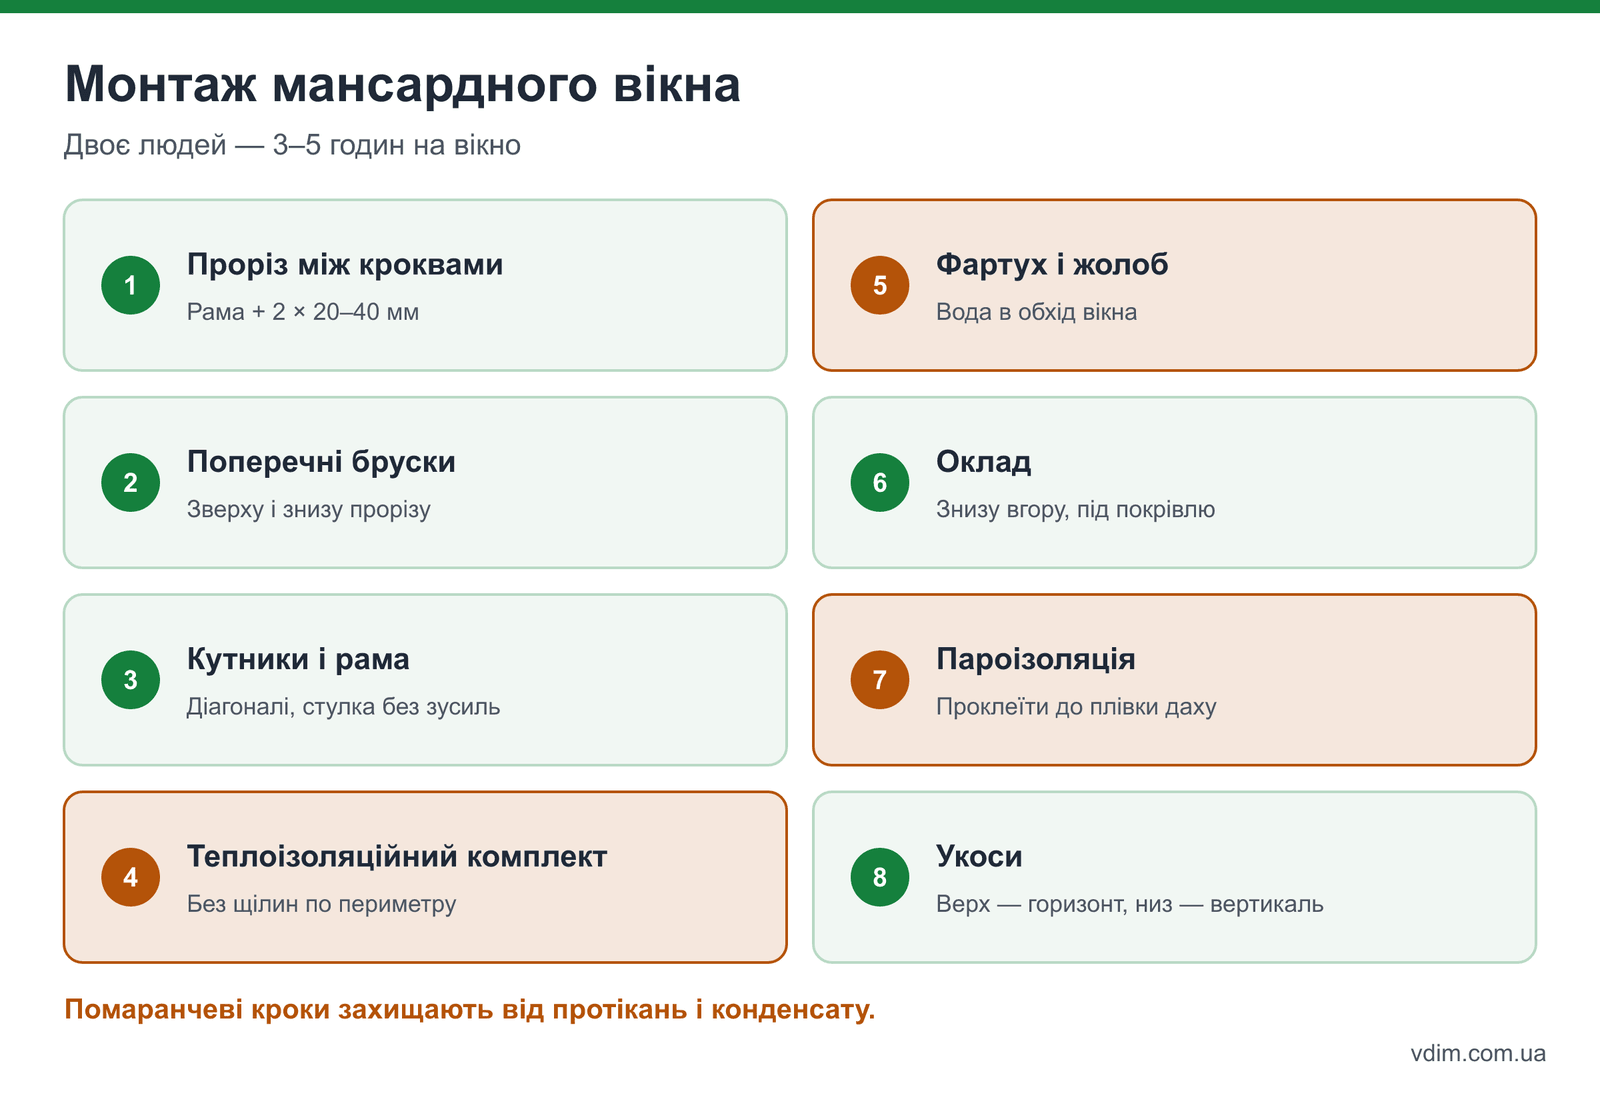Image resolution: width=1600 pixels, height=1093 pixels.
Task: Click the main title "Монтаж мансардного вікна"
Action: (402, 84)
